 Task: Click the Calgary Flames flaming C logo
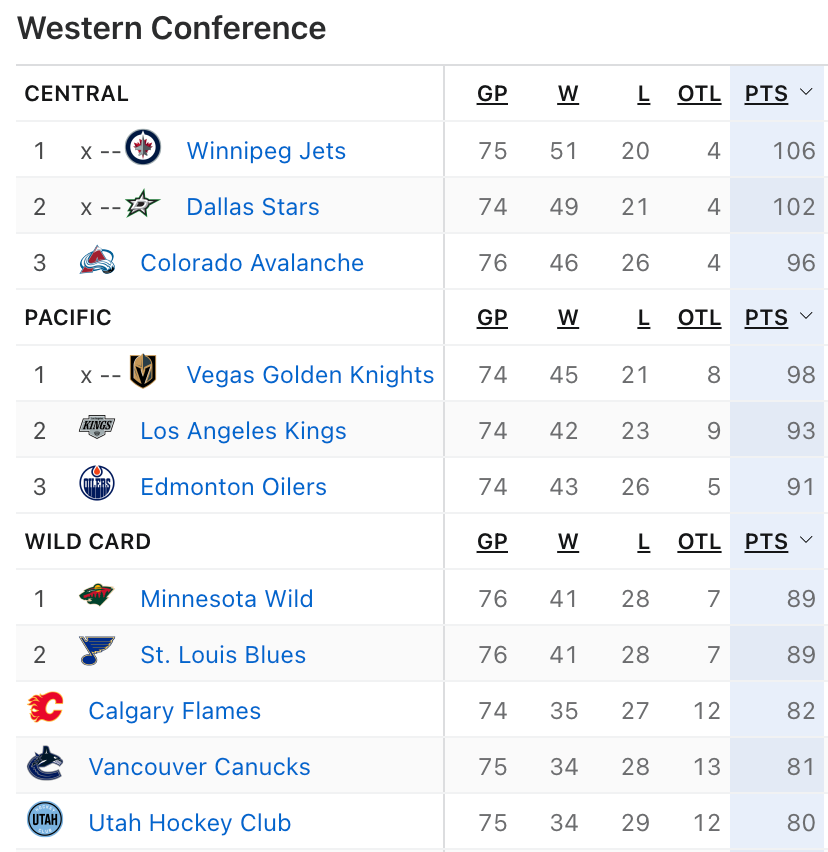click(x=46, y=707)
